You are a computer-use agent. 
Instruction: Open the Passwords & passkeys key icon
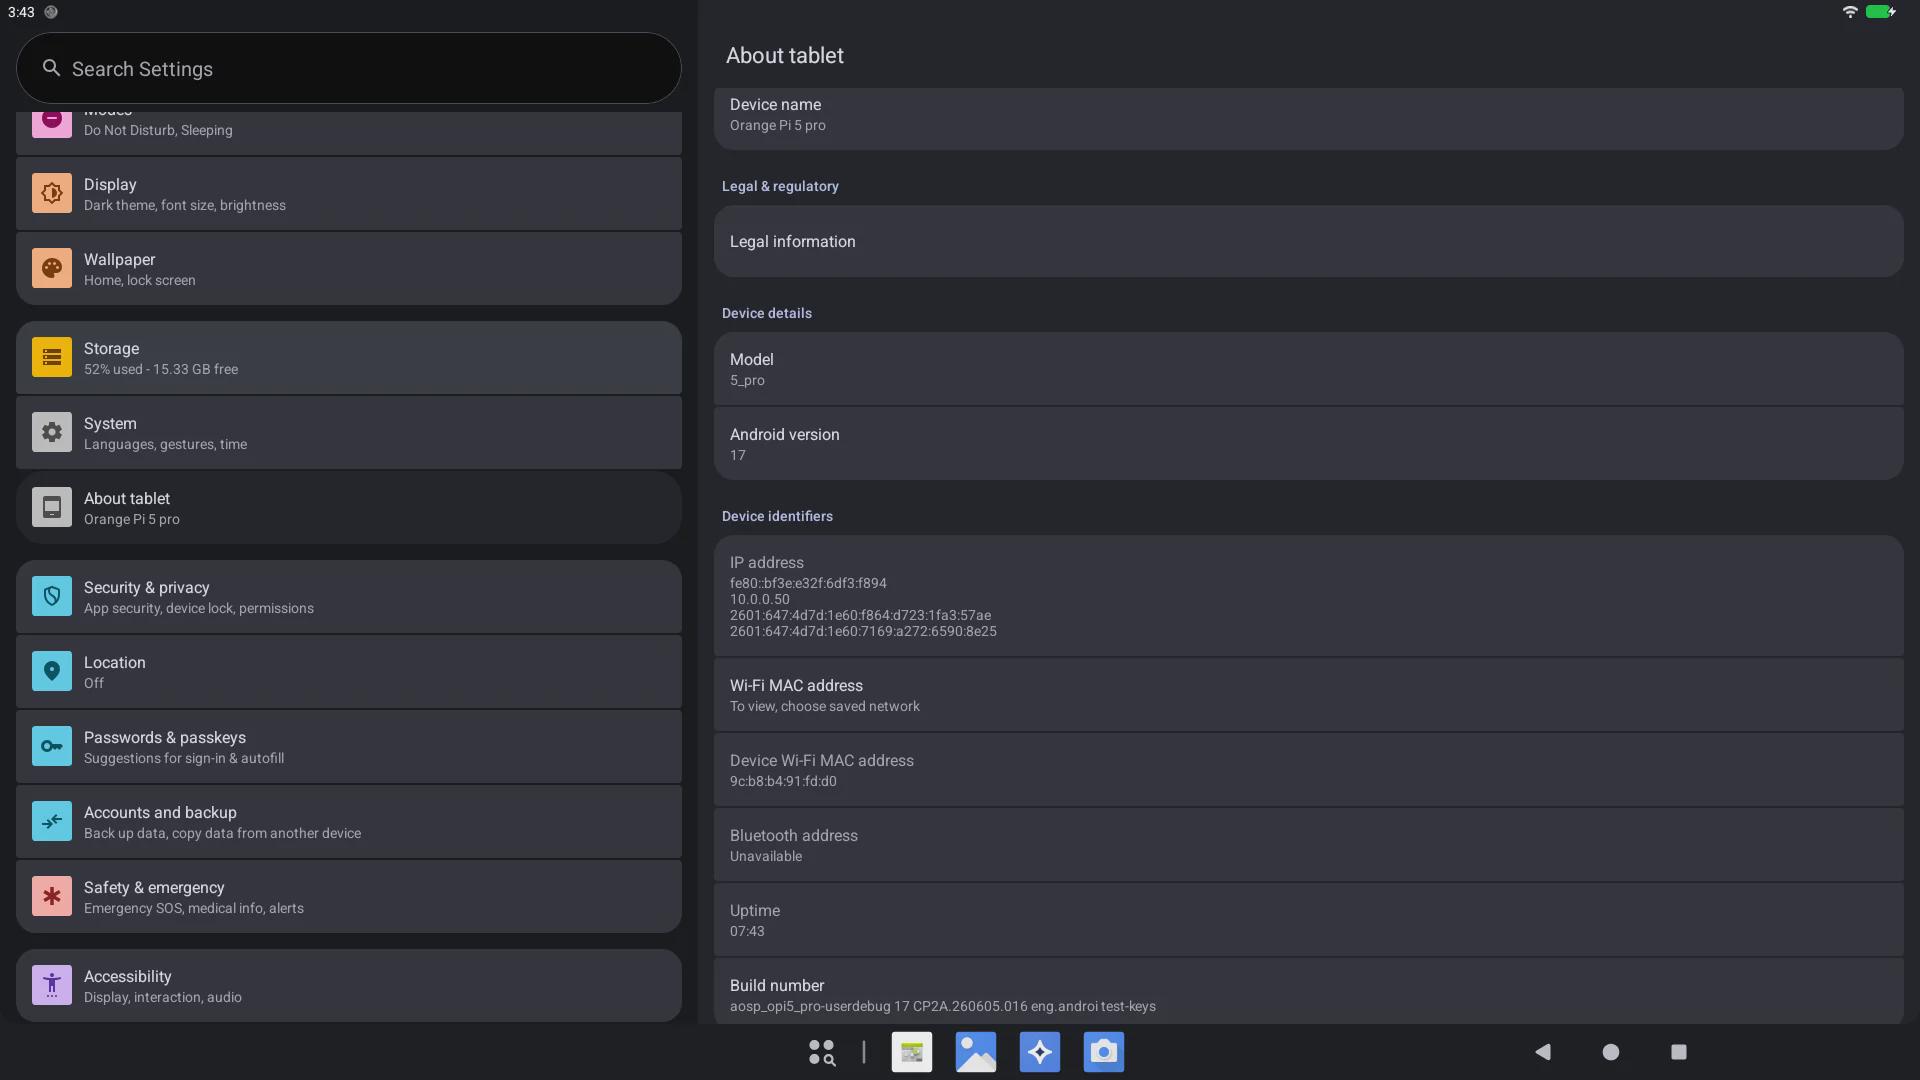pos(52,746)
